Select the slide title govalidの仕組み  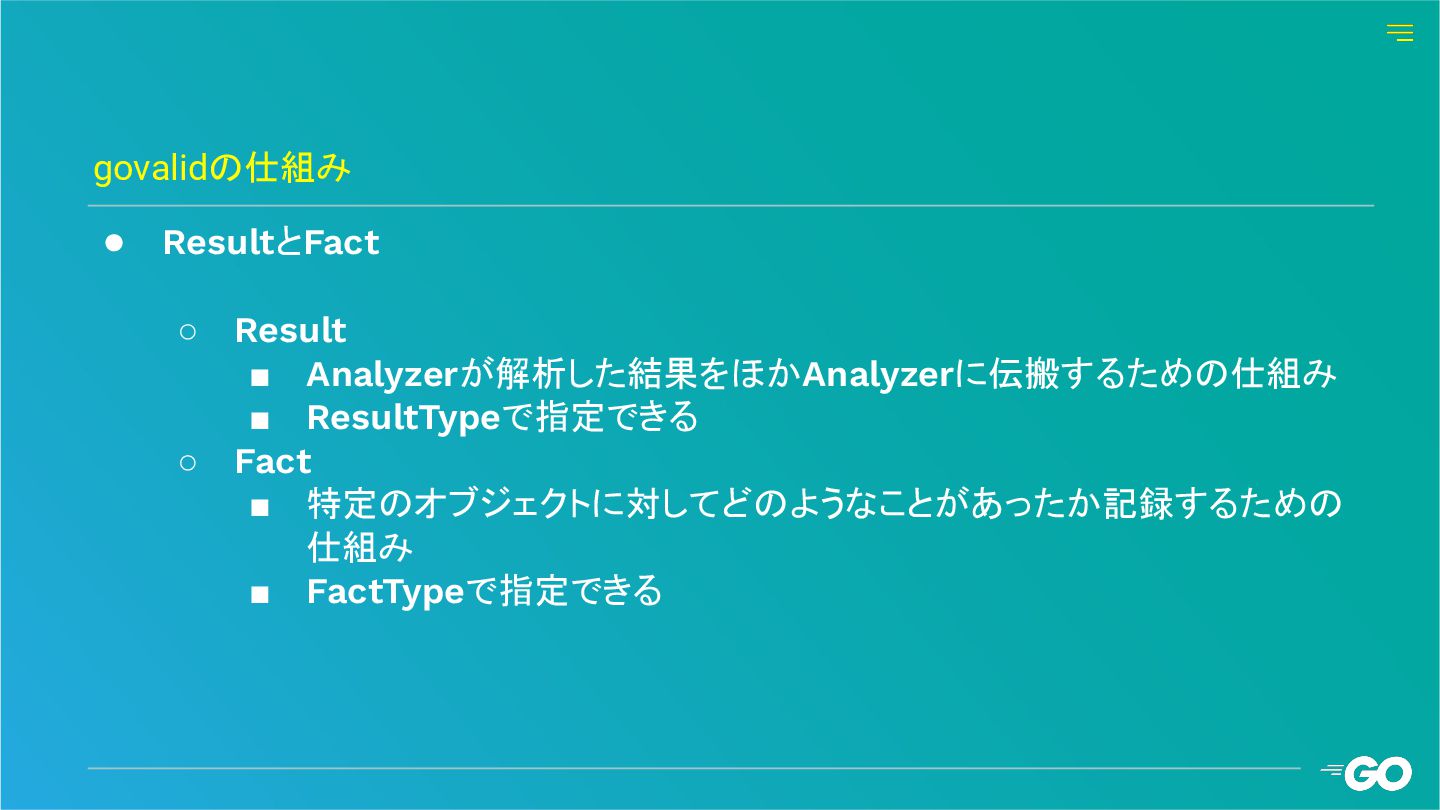coord(222,169)
